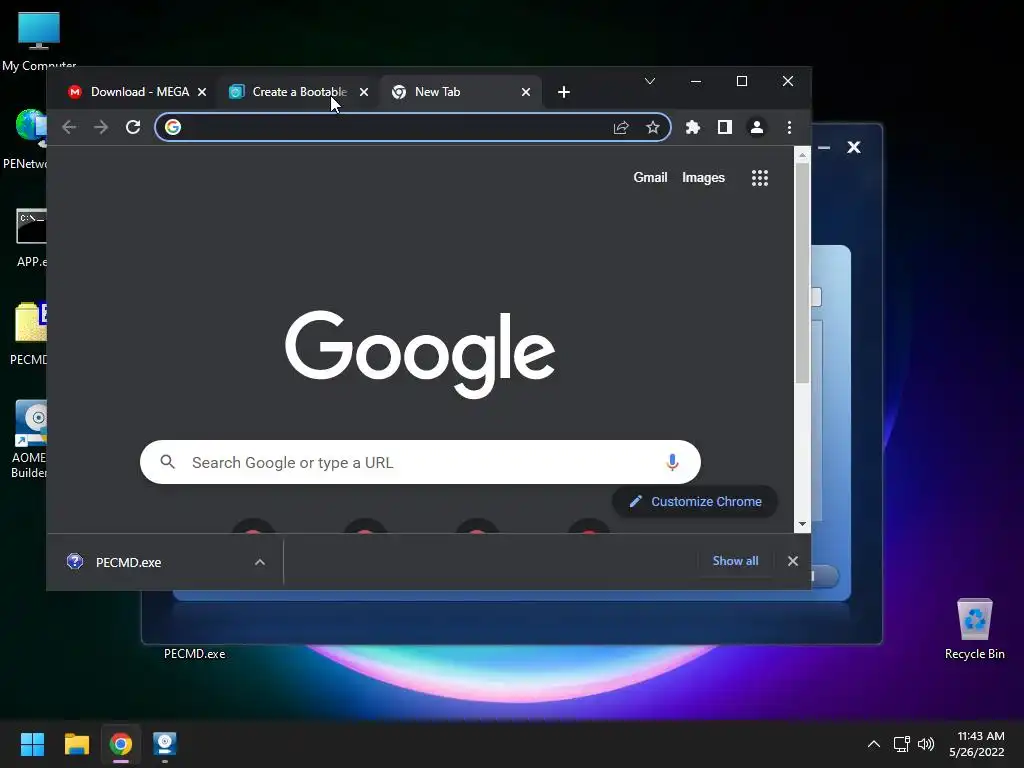
Task: Reload the current Chrome page
Action: tap(133, 127)
